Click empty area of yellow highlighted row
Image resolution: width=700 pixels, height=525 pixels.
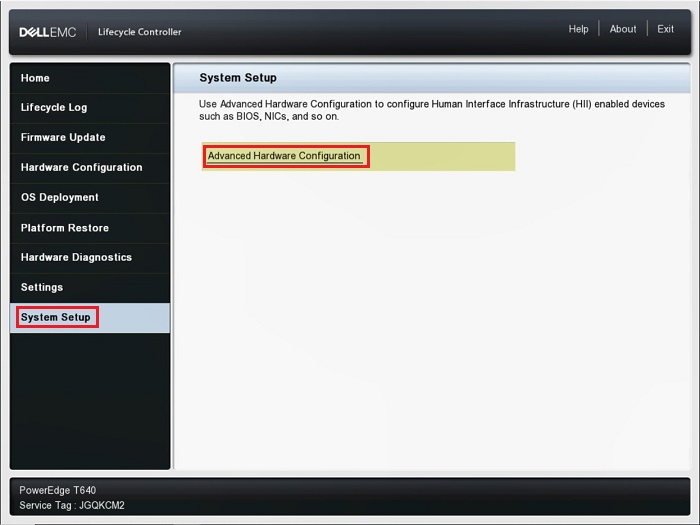pos(442,156)
